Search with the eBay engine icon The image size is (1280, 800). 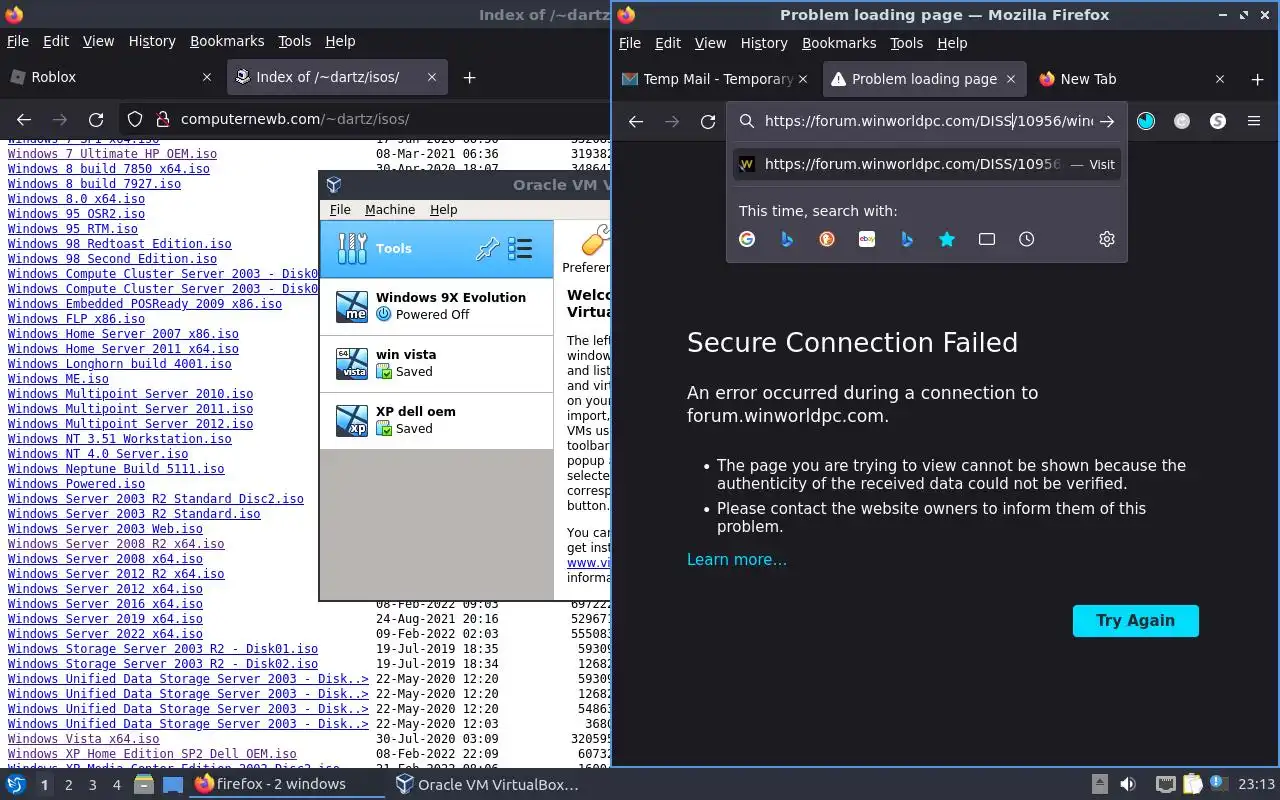pyautogui.click(x=867, y=239)
